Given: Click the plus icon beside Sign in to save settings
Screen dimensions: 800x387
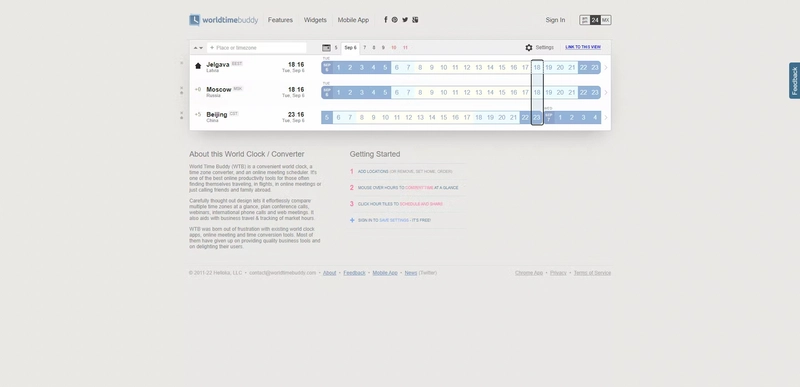Looking at the screenshot, I should (x=352, y=220).
